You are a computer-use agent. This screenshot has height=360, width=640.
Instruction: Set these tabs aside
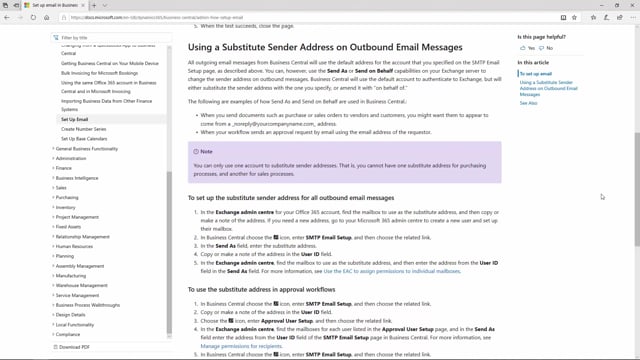(16, 5)
